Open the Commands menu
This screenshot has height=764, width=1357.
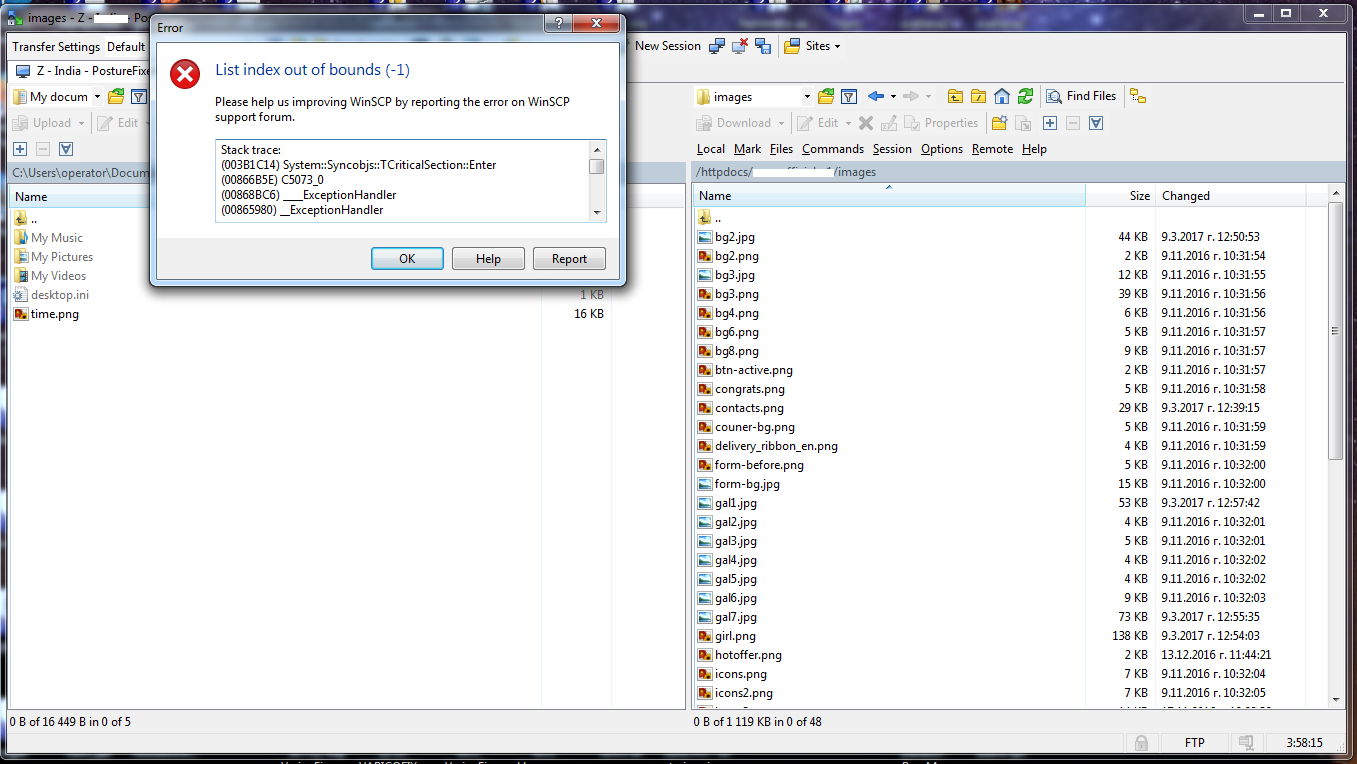point(832,149)
